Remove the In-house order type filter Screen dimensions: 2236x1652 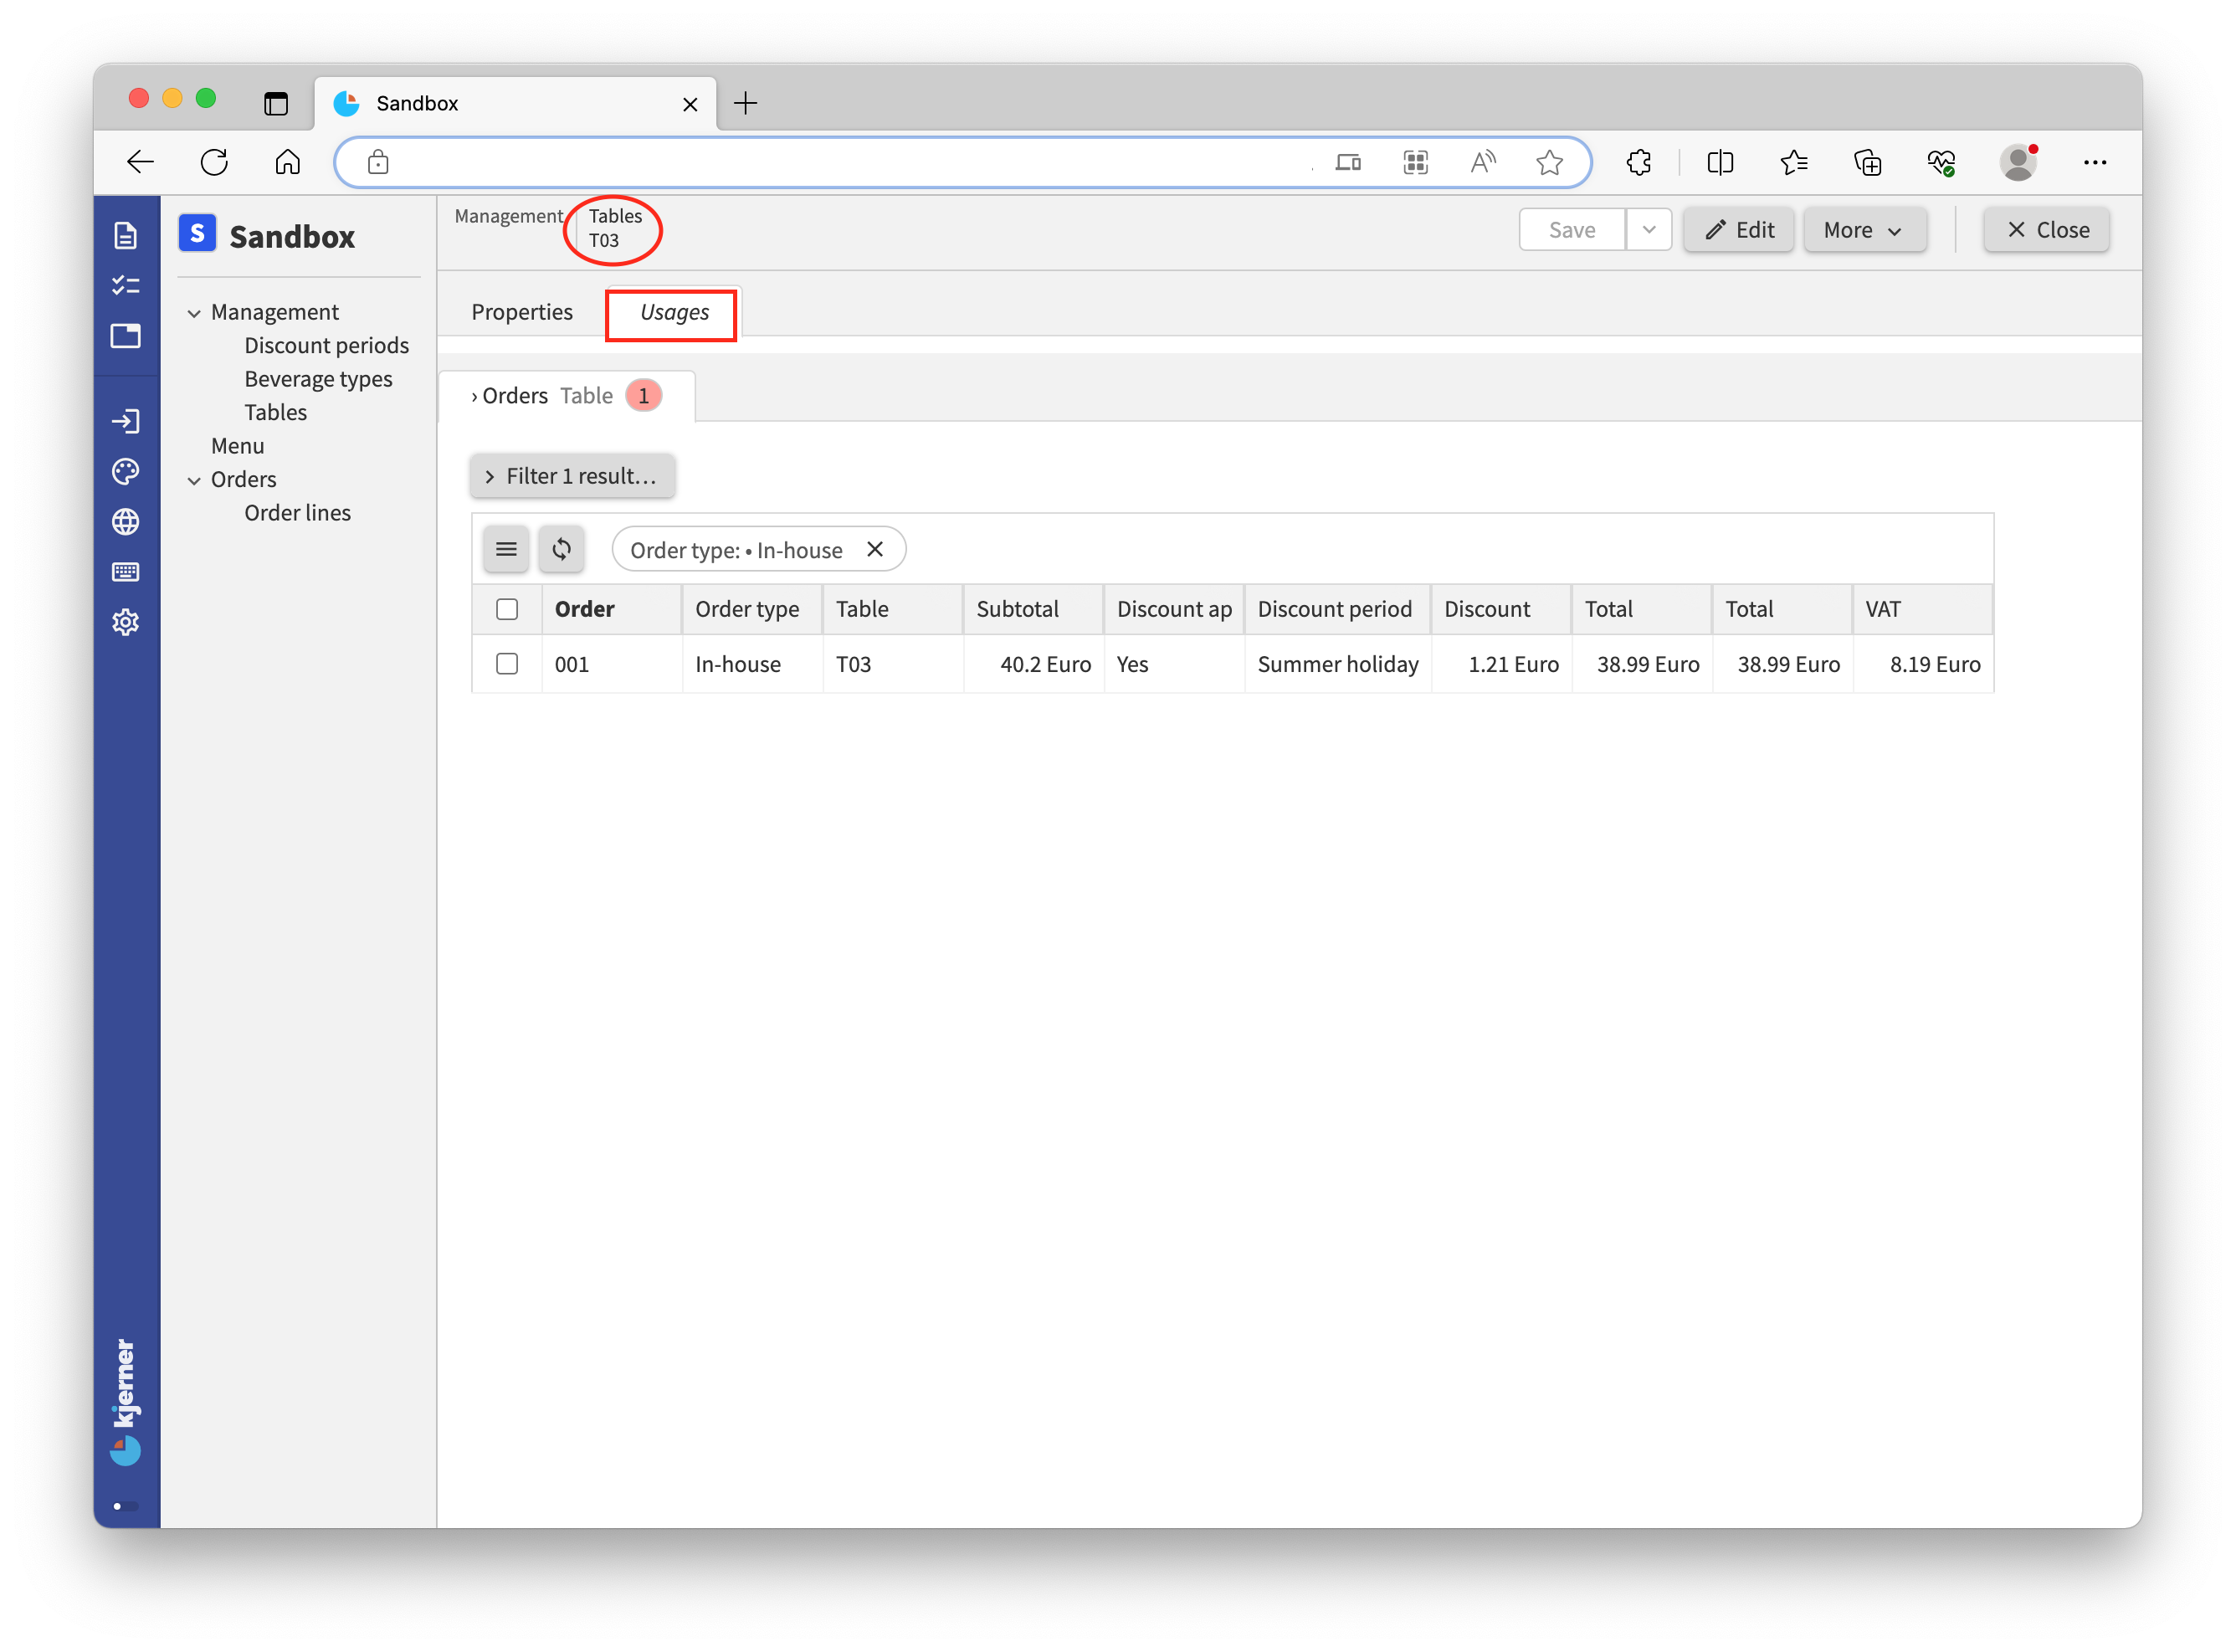click(x=877, y=550)
